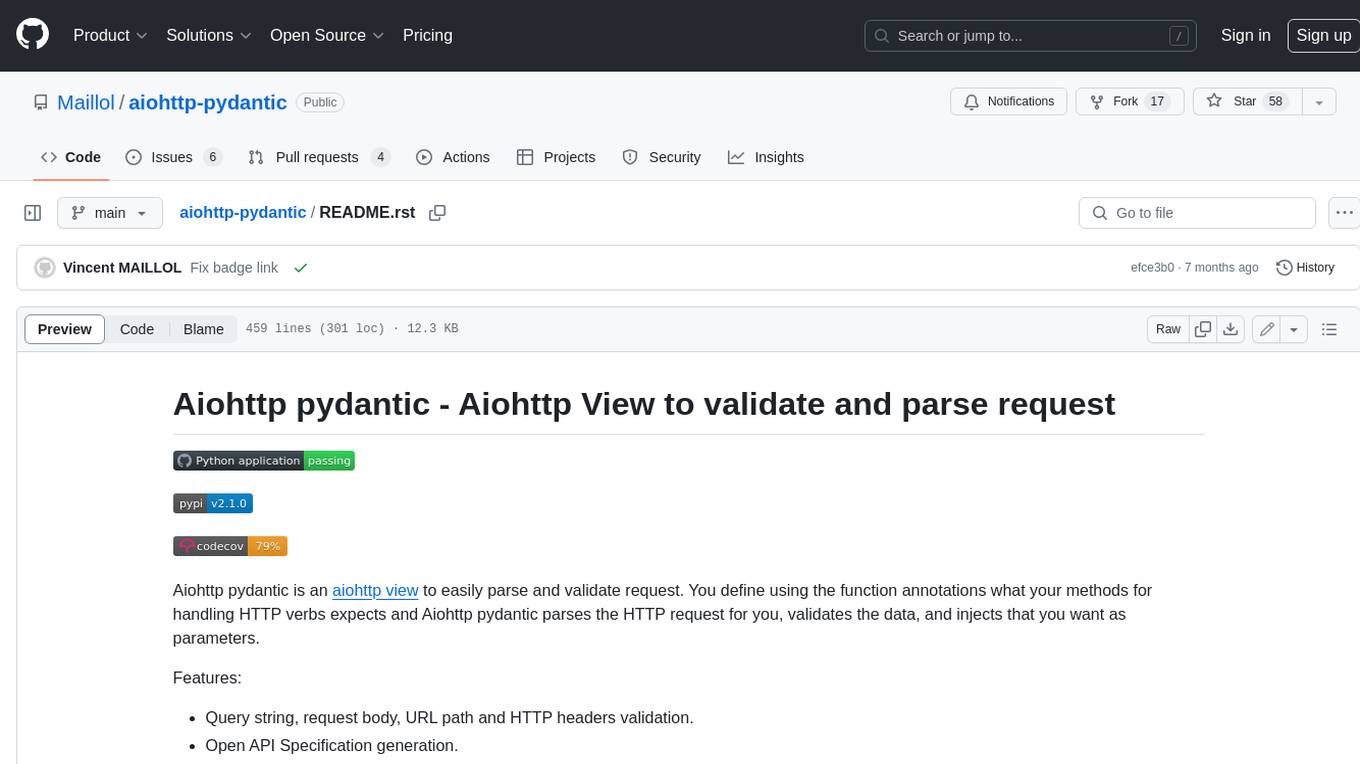
Task: Copy the README.rst file path
Action: click(437, 212)
